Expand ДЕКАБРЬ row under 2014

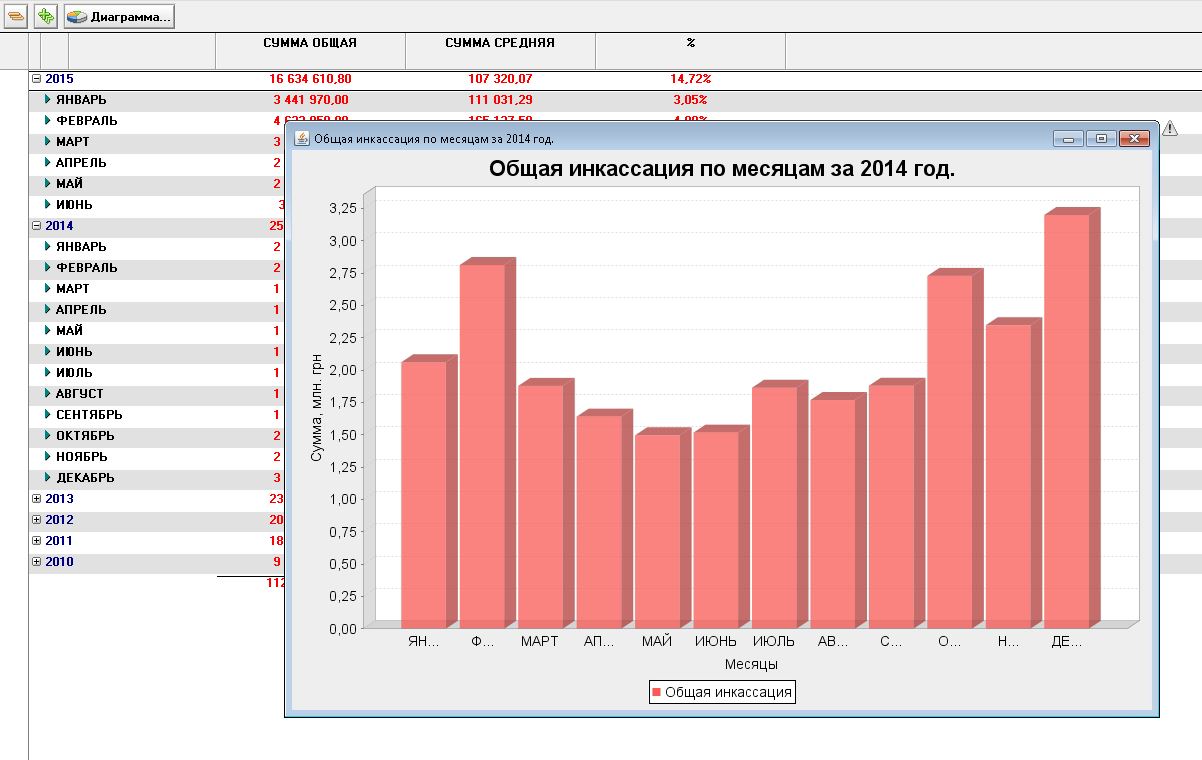coord(47,478)
